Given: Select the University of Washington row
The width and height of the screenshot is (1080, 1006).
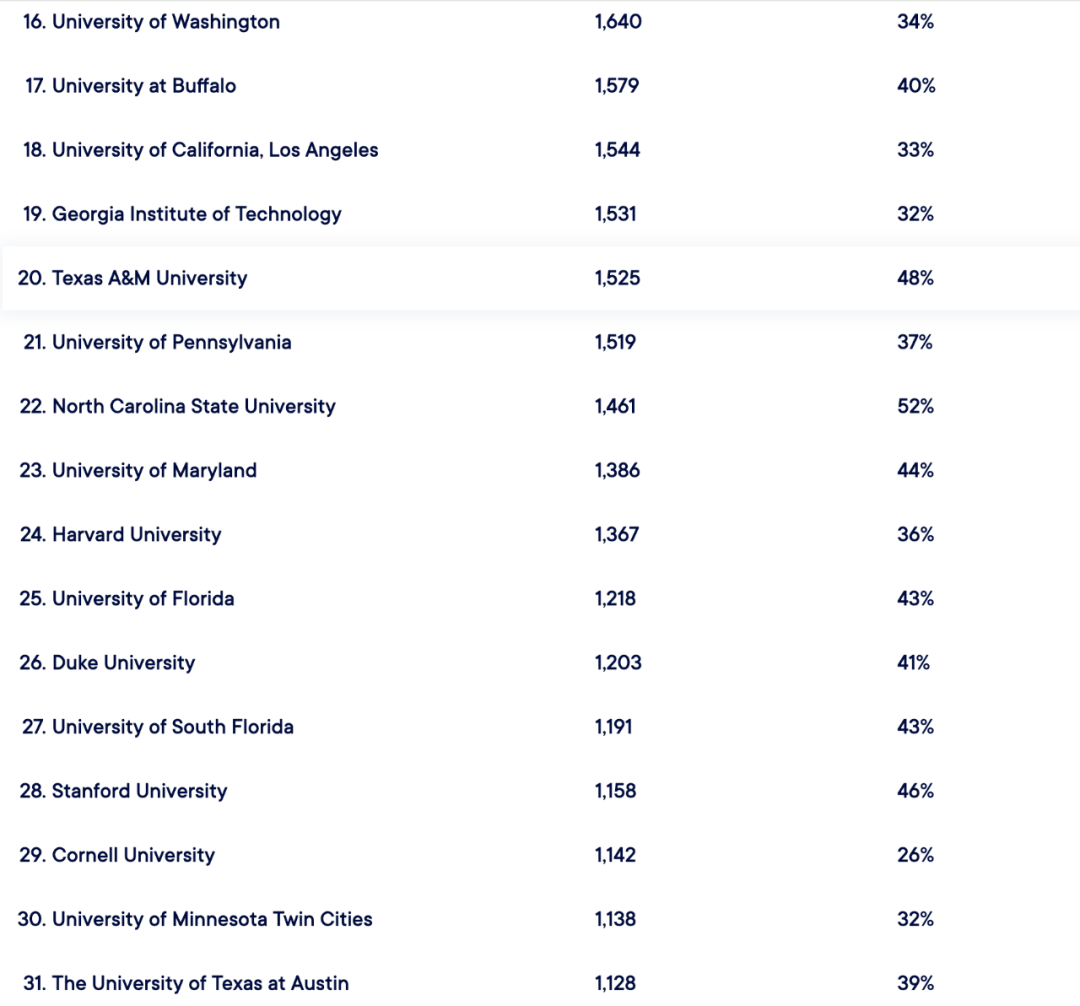Looking at the screenshot, I should tap(540, 22).
